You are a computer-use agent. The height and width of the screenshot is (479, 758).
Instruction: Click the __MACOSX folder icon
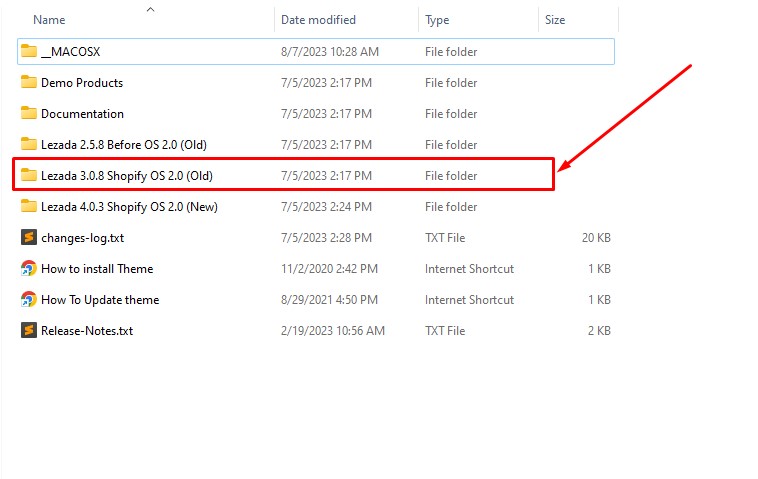click(x=29, y=51)
